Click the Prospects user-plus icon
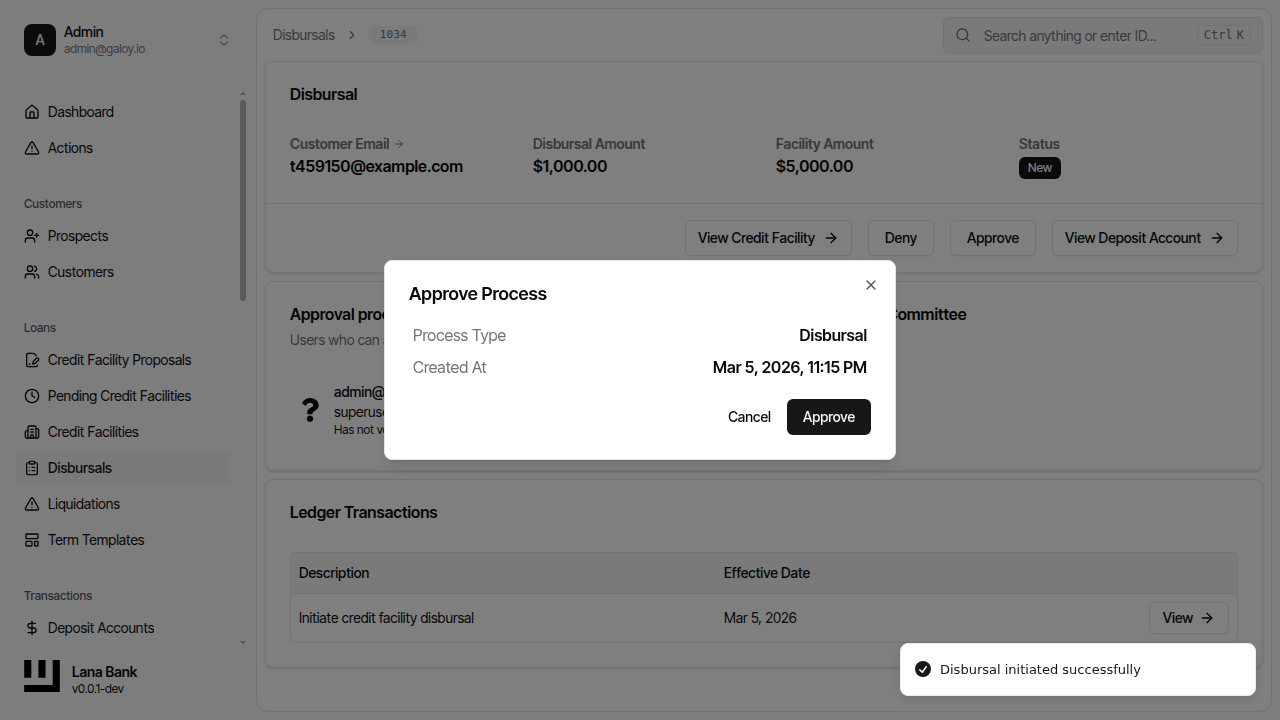The image size is (1280, 720). click(32, 236)
